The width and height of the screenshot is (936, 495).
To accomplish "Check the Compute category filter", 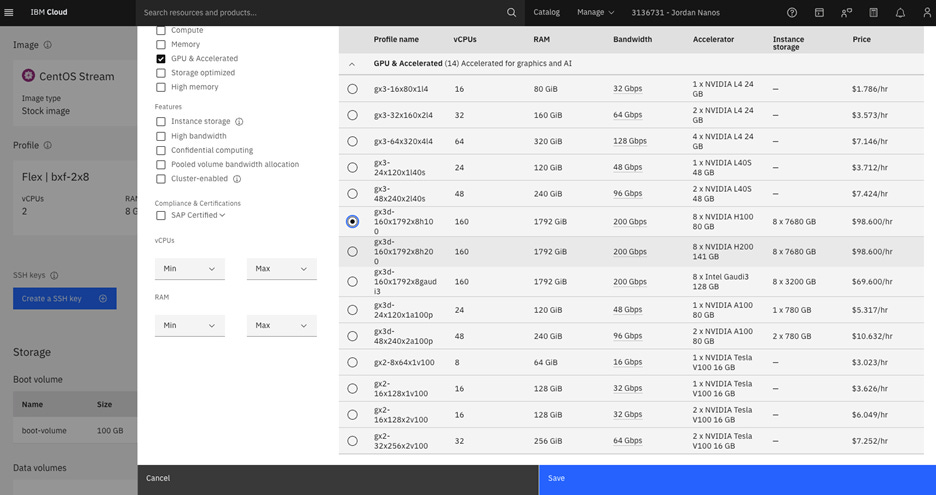I will pyautogui.click(x=161, y=30).
